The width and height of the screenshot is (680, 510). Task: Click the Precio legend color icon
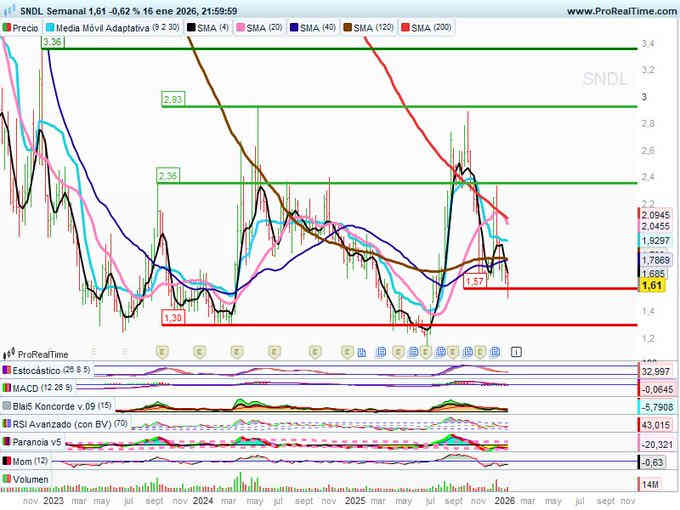pyautogui.click(x=7, y=28)
